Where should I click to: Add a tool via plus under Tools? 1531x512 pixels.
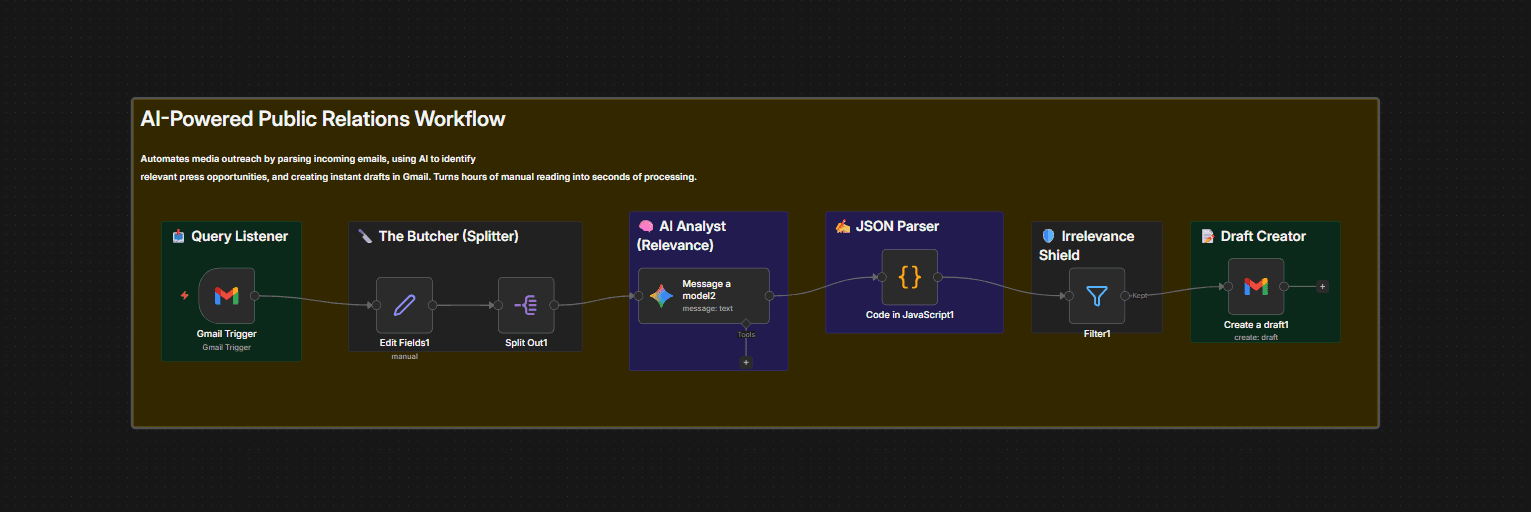click(x=746, y=362)
